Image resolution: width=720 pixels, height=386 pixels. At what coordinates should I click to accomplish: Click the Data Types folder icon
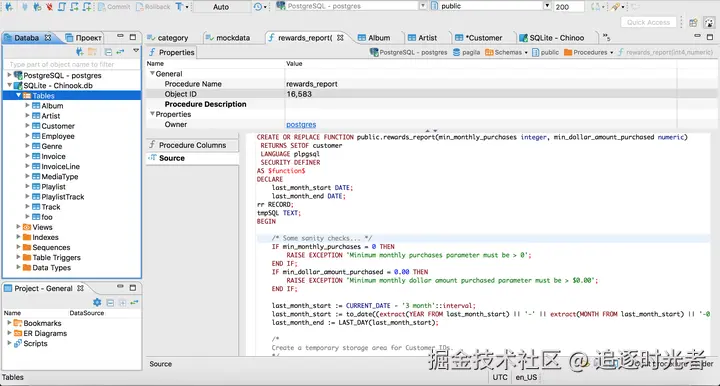click(x=27, y=268)
